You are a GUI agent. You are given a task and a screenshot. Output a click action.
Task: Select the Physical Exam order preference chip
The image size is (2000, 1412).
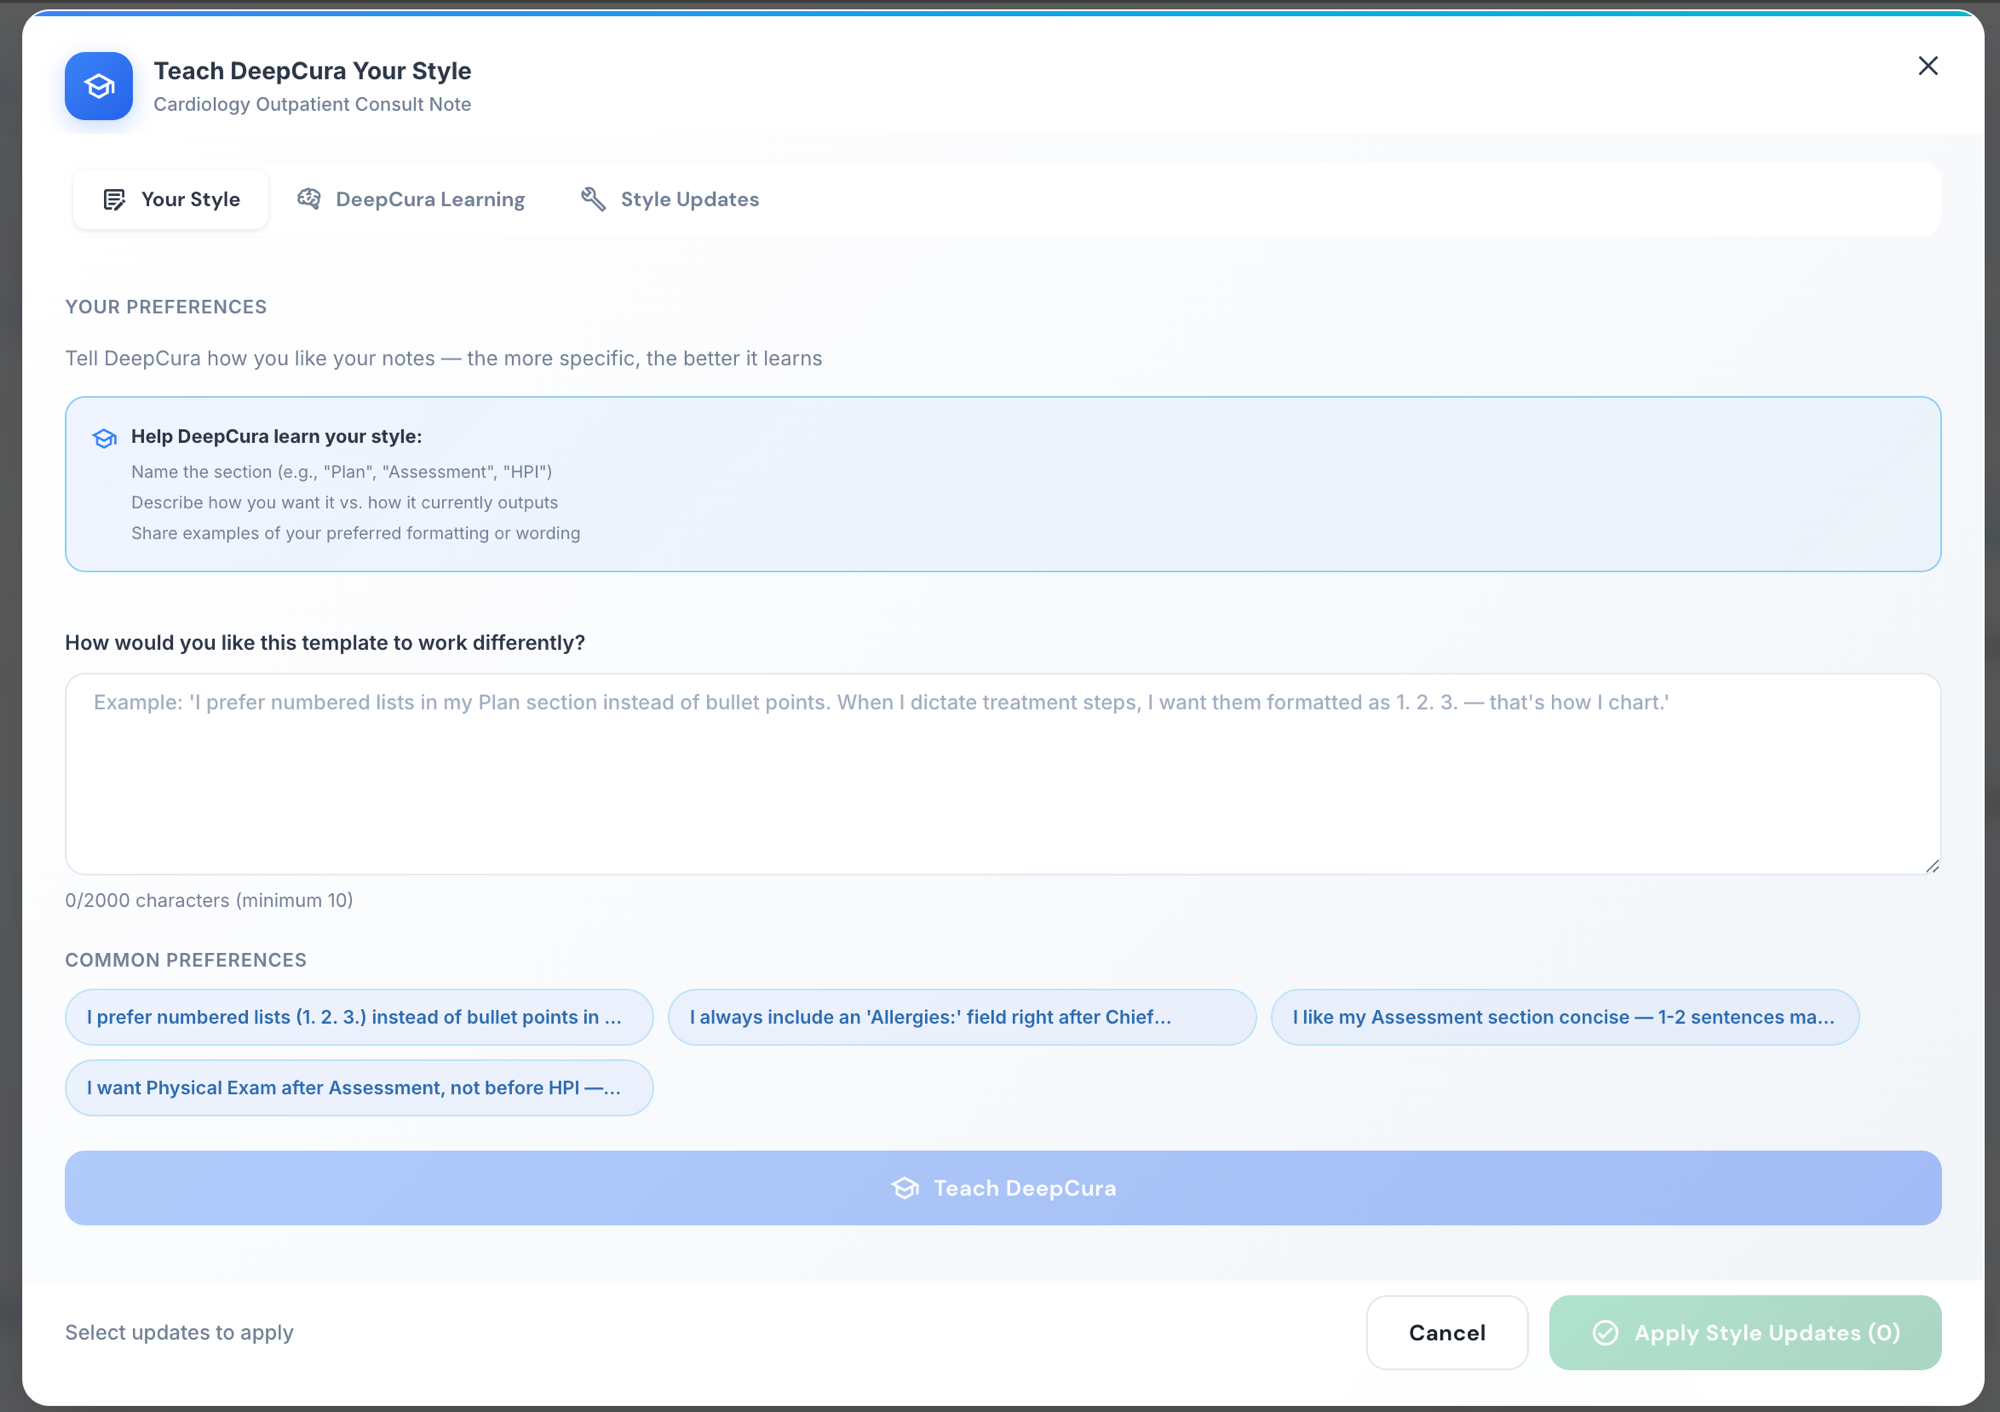(359, 1088)
